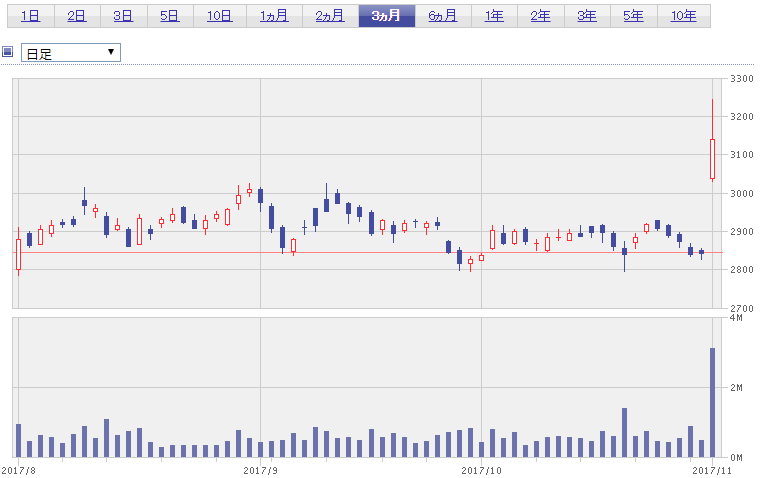The height and width of the screenshot is (478, 766).
Task: Click the 0M volume axis label
Action: click(x=736, y=458)
